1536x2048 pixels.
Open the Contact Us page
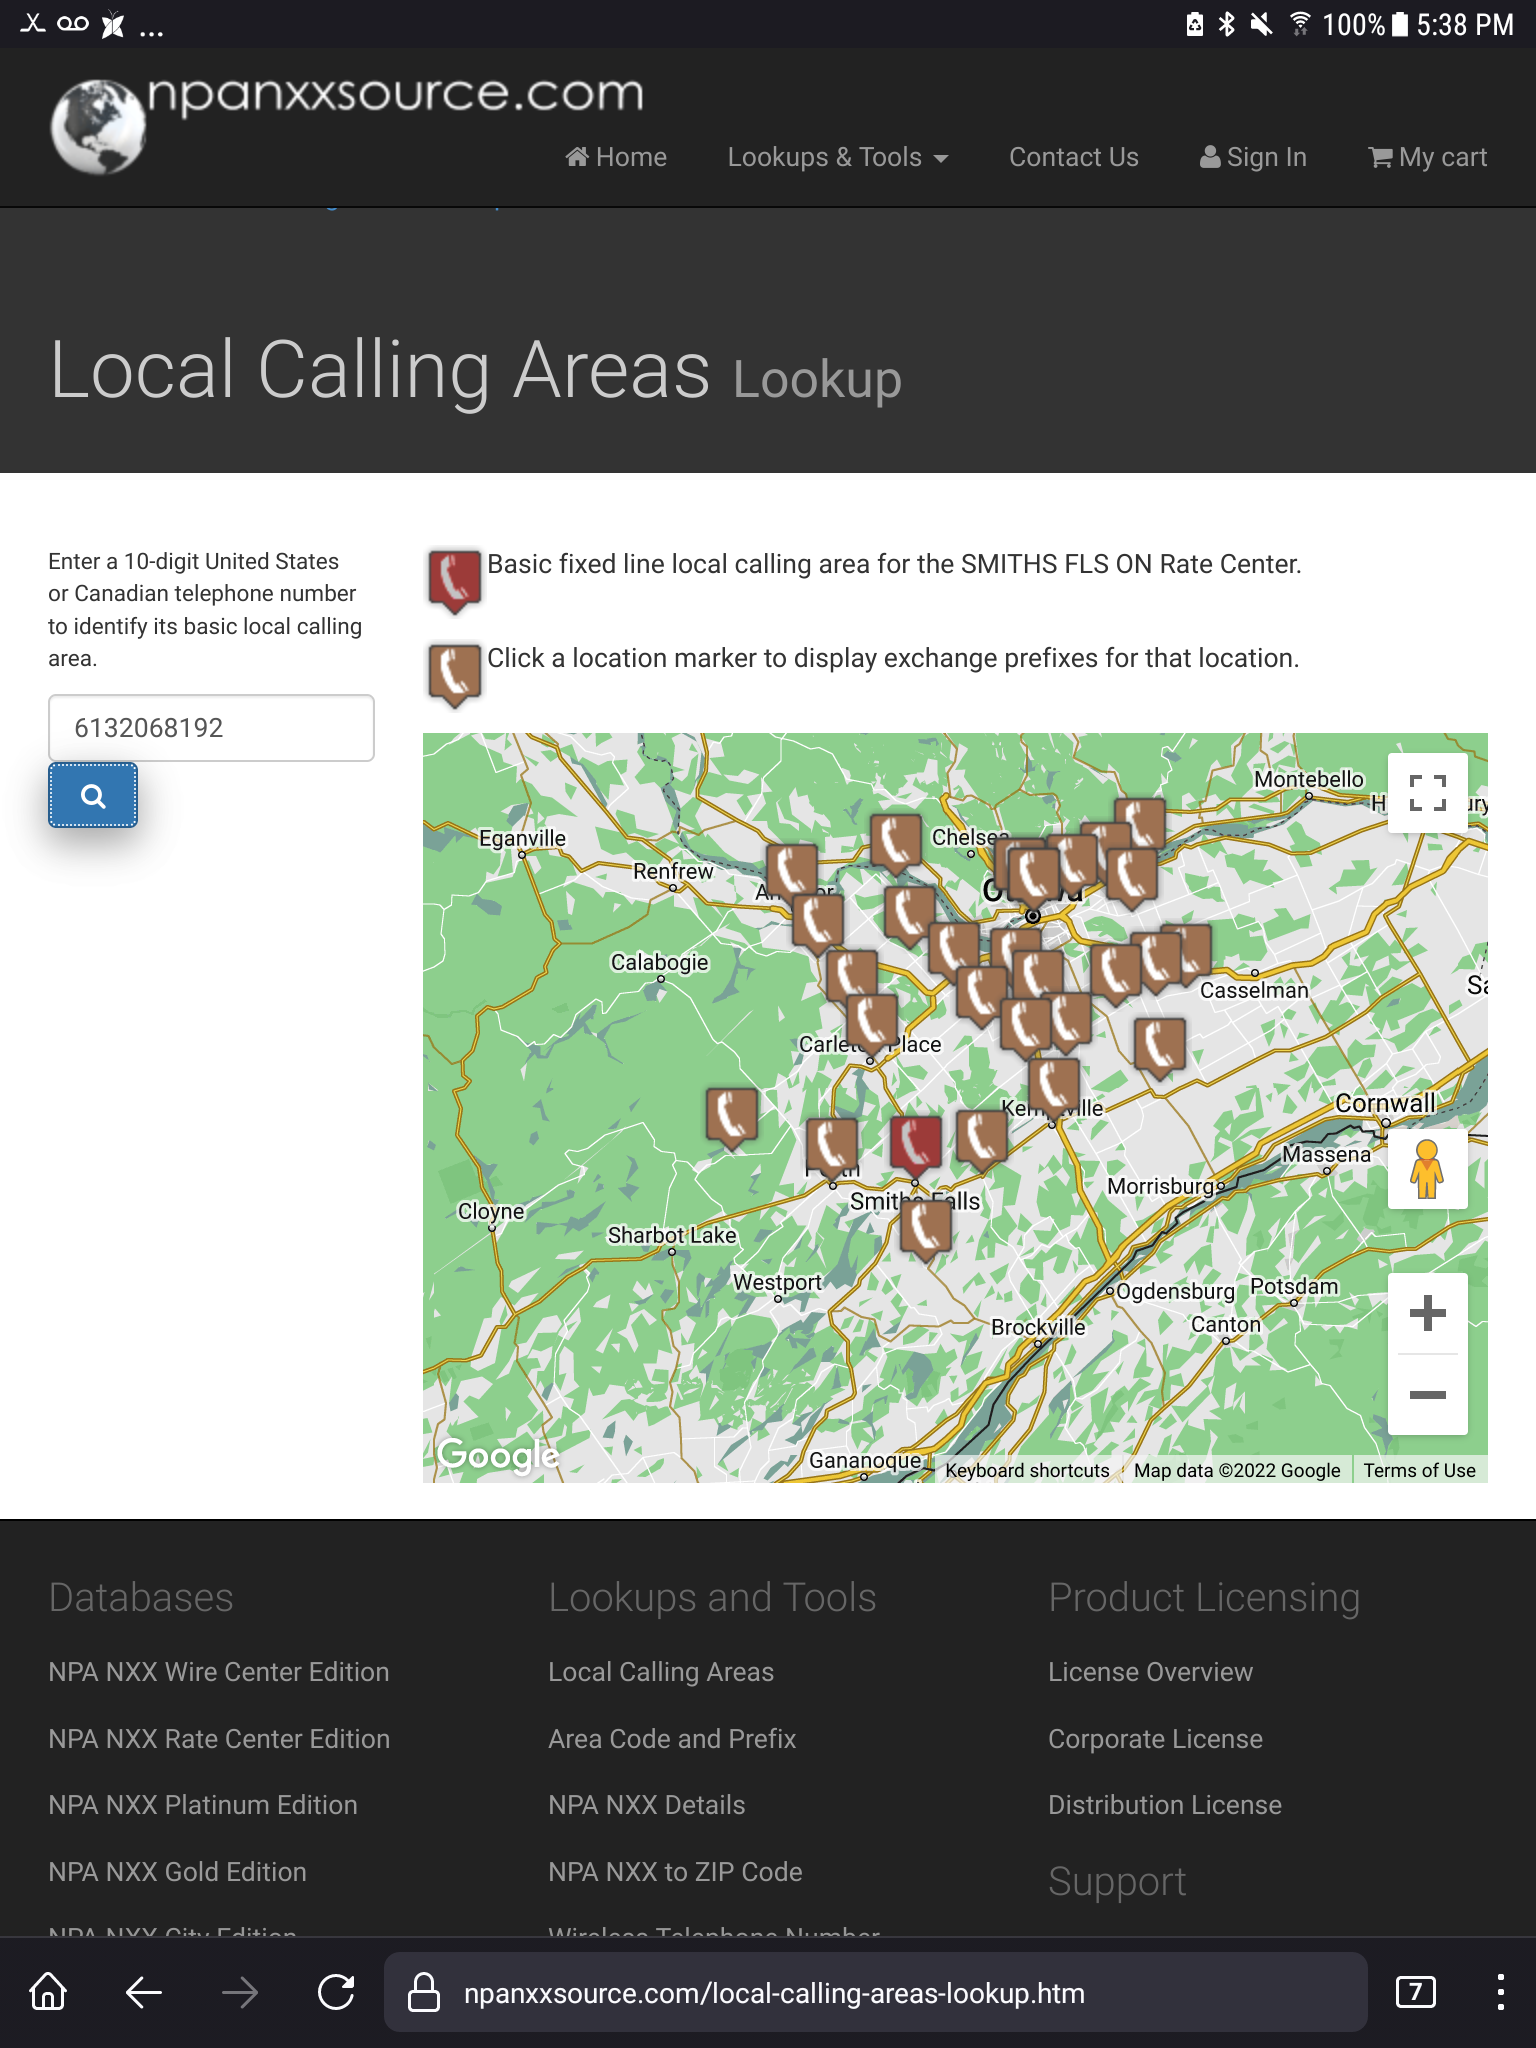pyautogui.click(x=1073, y=157)
